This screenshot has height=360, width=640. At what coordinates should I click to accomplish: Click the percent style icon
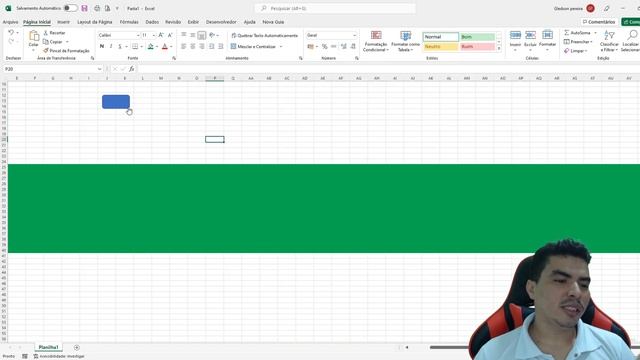(x=324, y=47)
